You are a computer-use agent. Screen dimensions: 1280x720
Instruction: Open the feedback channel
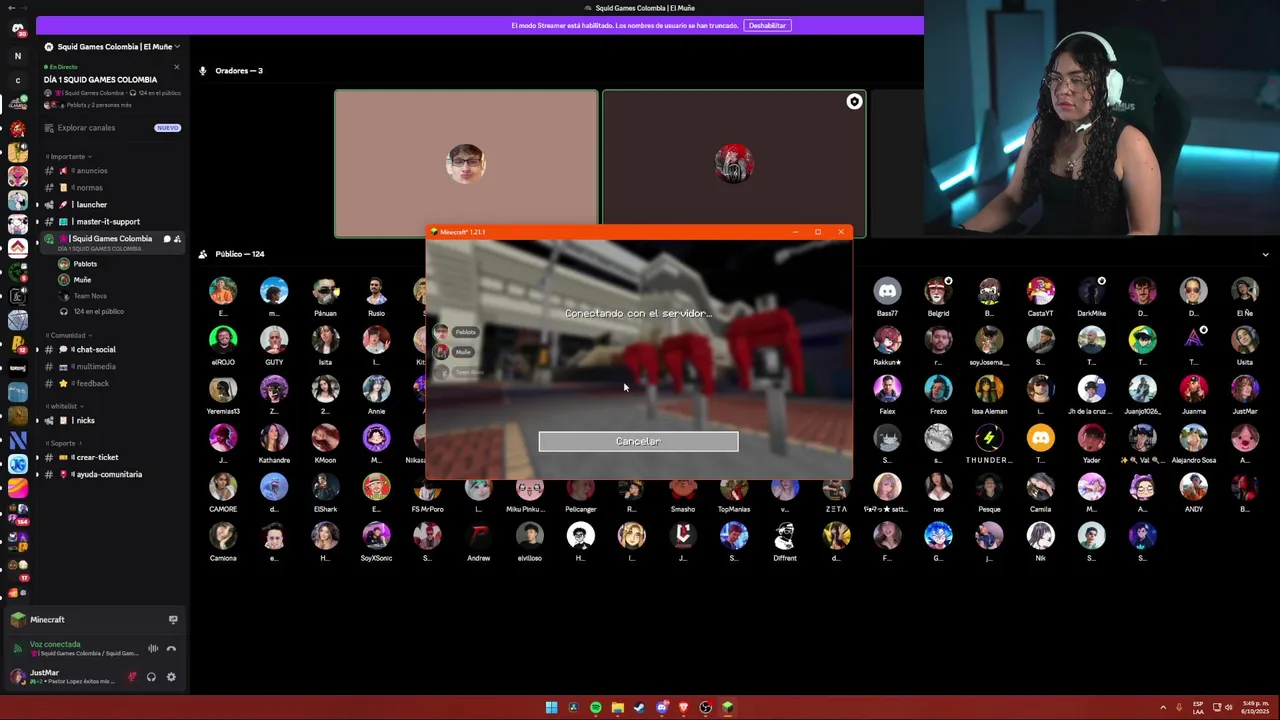pos(110,384)
